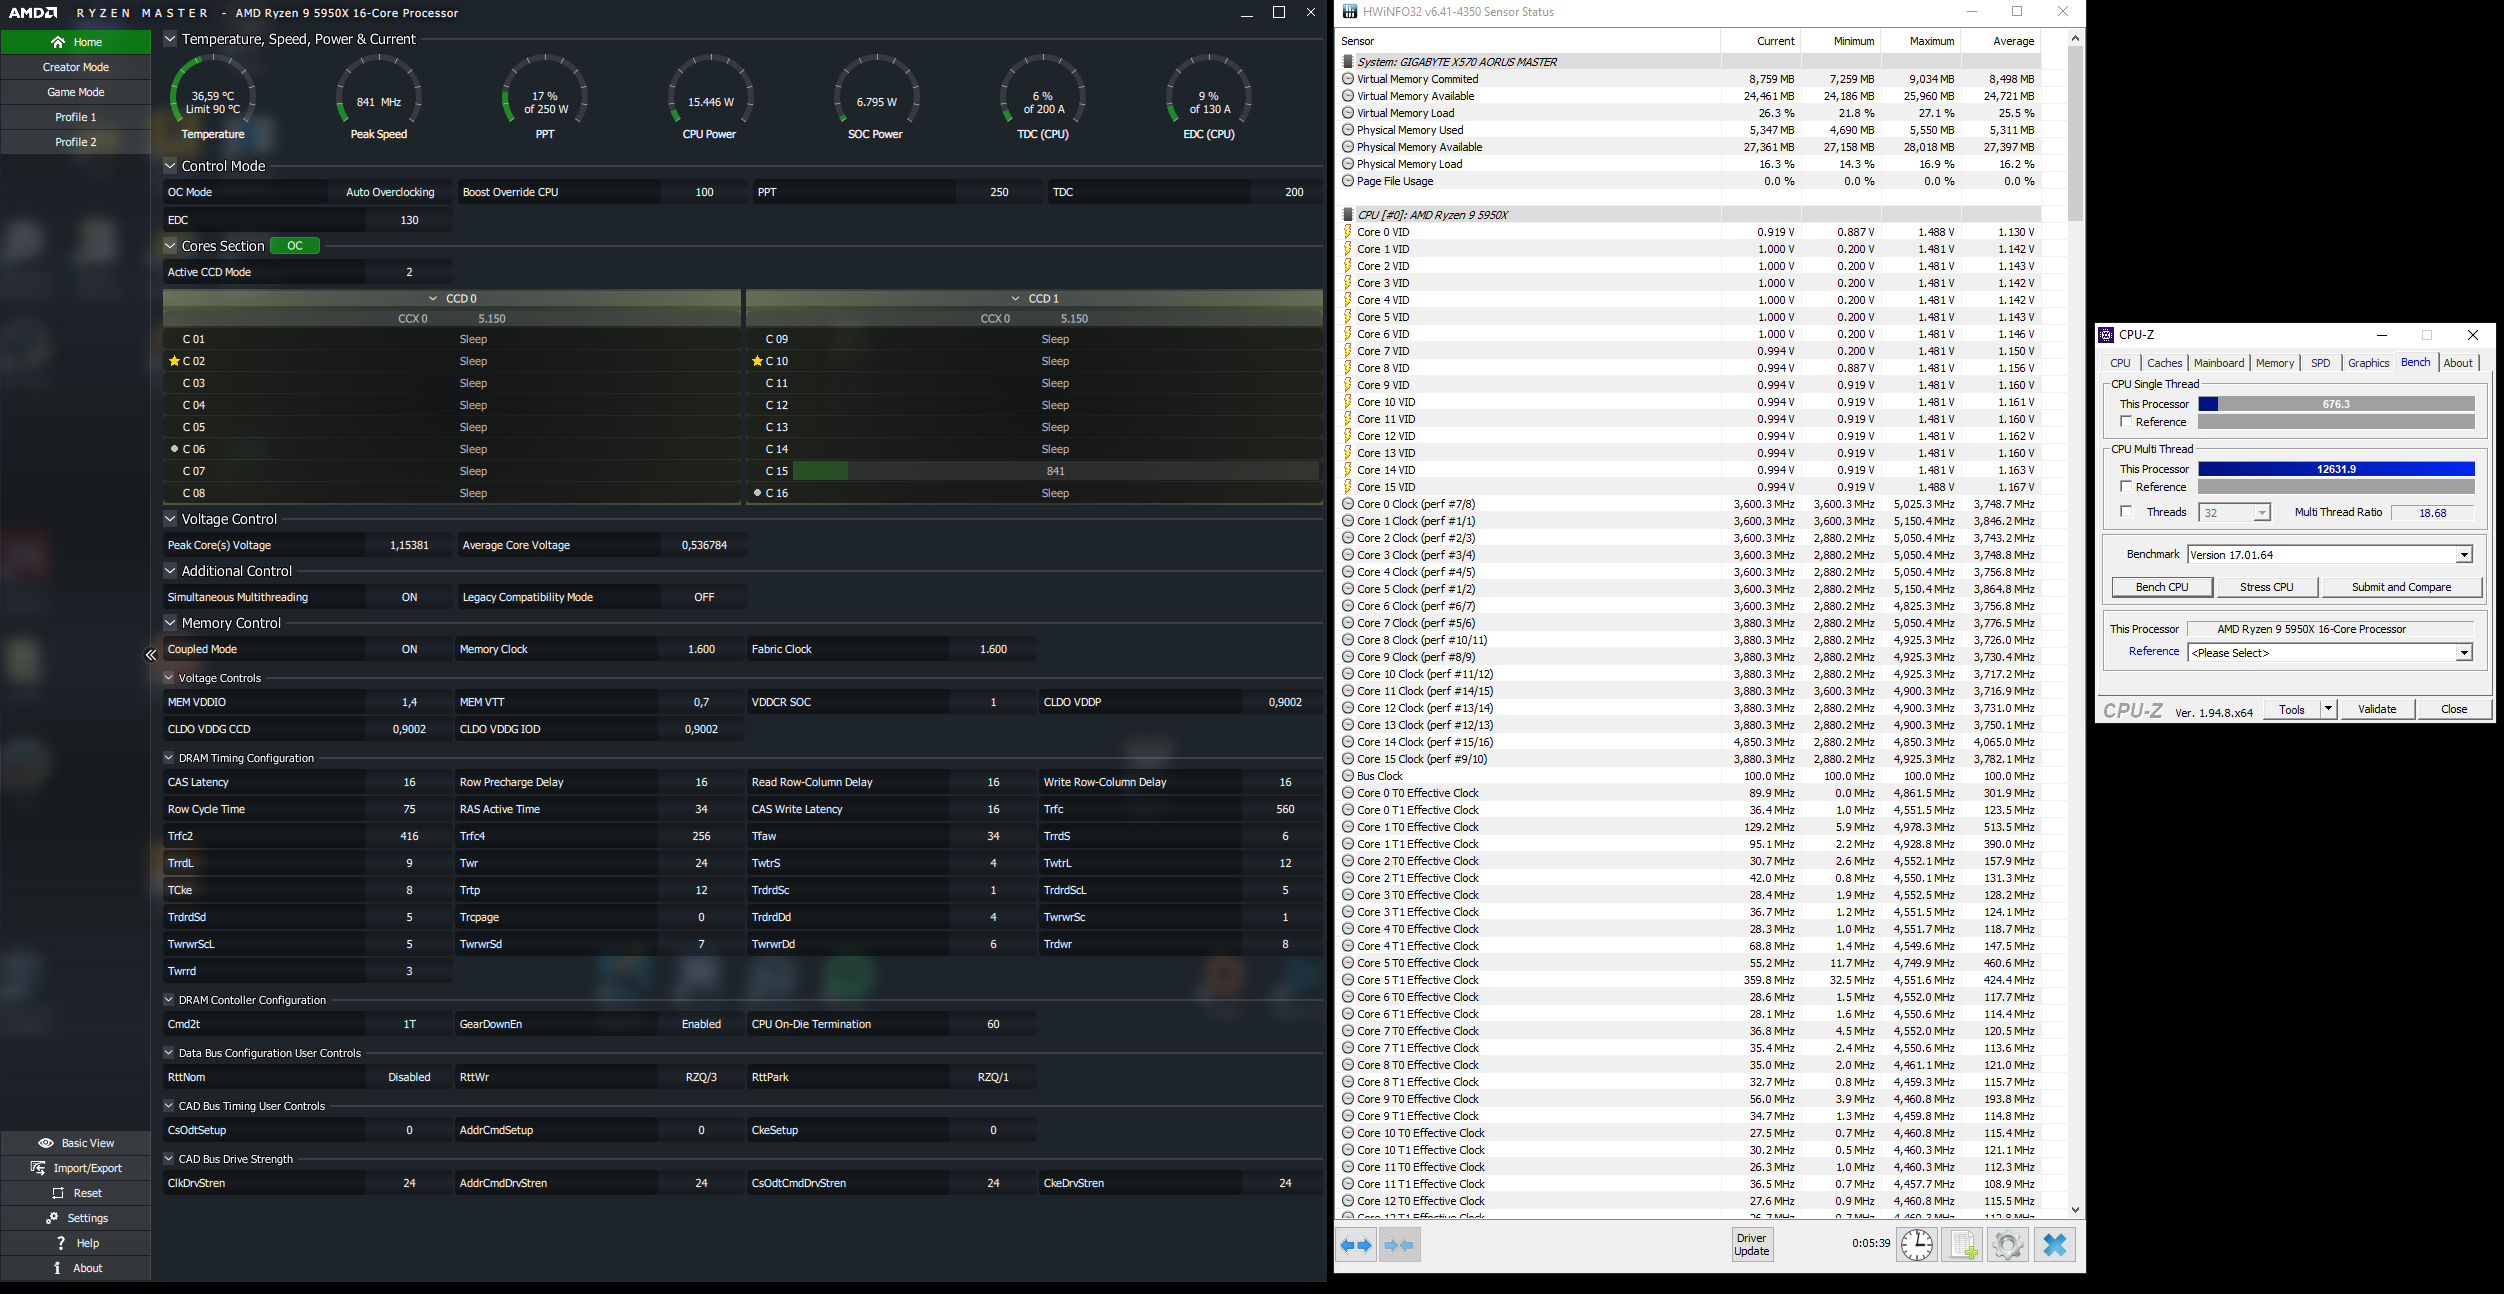Screen dimensions: 2504x1294
Task: Click the Bench CPU button
Action: click(2162, 587)
